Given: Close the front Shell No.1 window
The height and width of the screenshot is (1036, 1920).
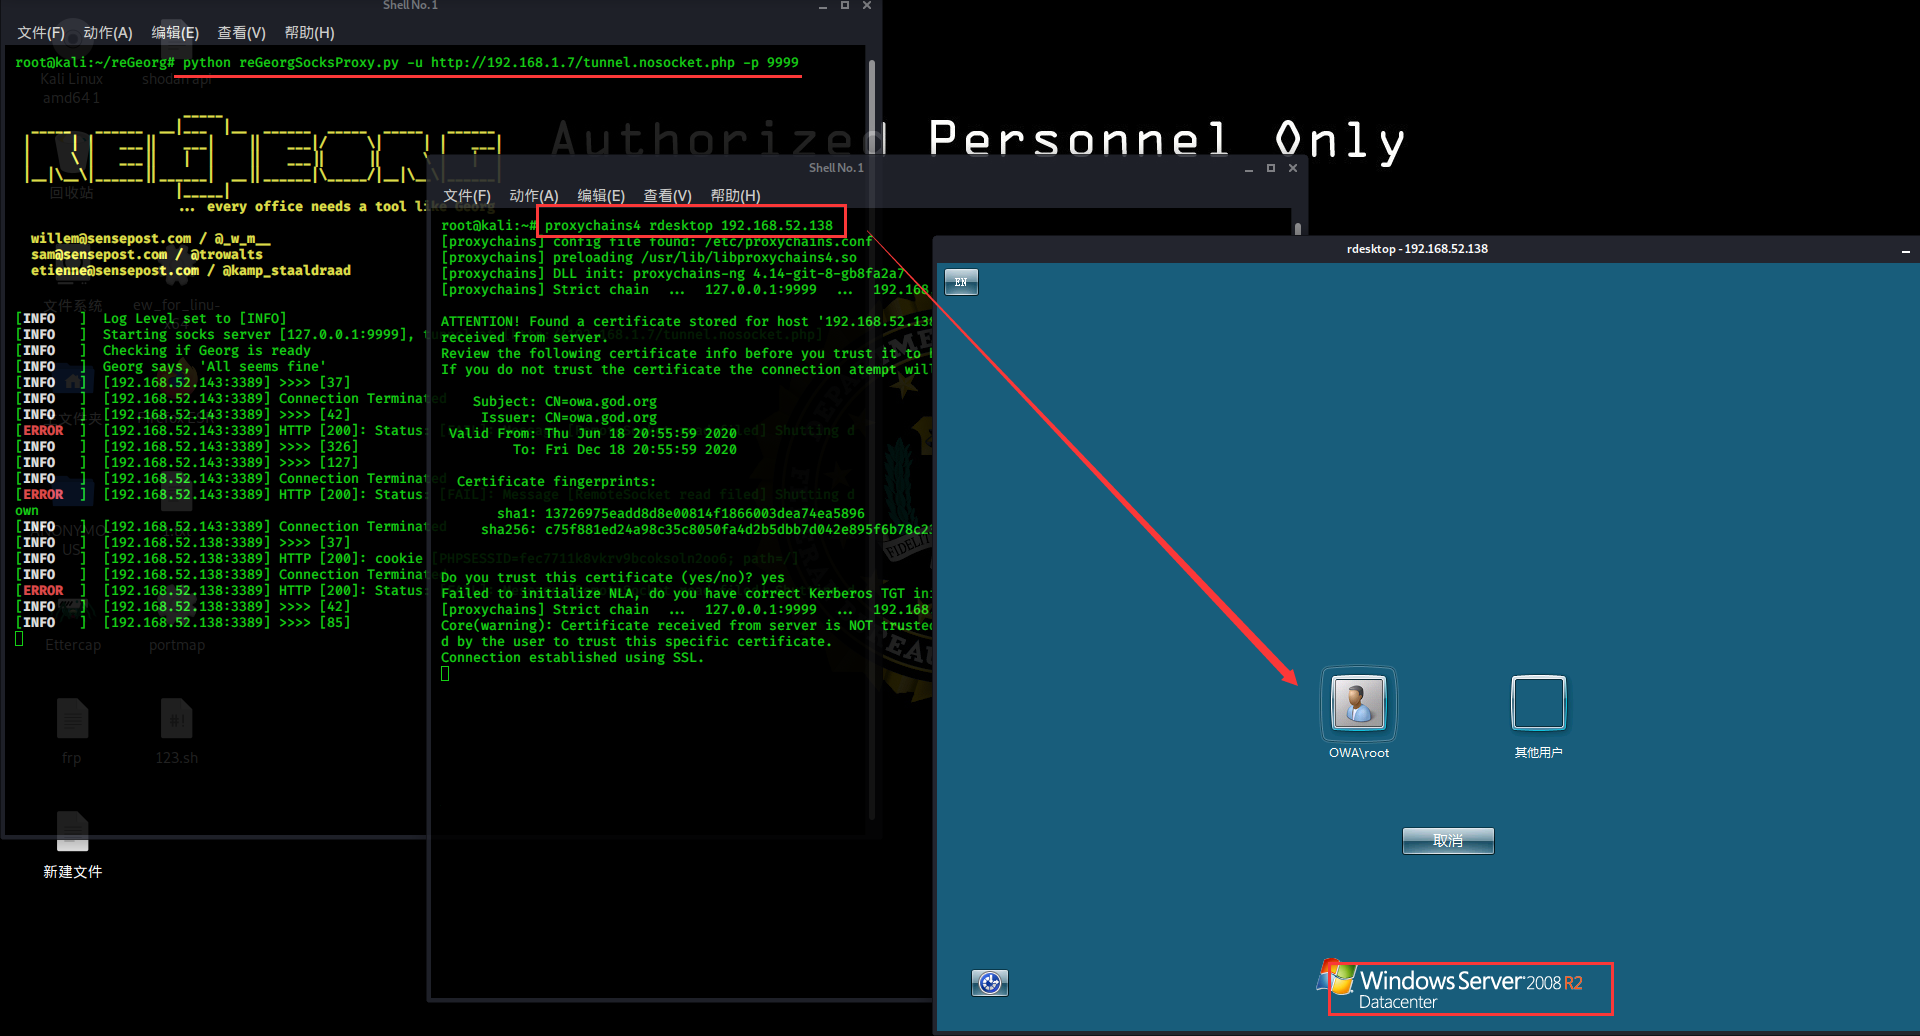Looking at the screenshot, I should [1293, 168].
